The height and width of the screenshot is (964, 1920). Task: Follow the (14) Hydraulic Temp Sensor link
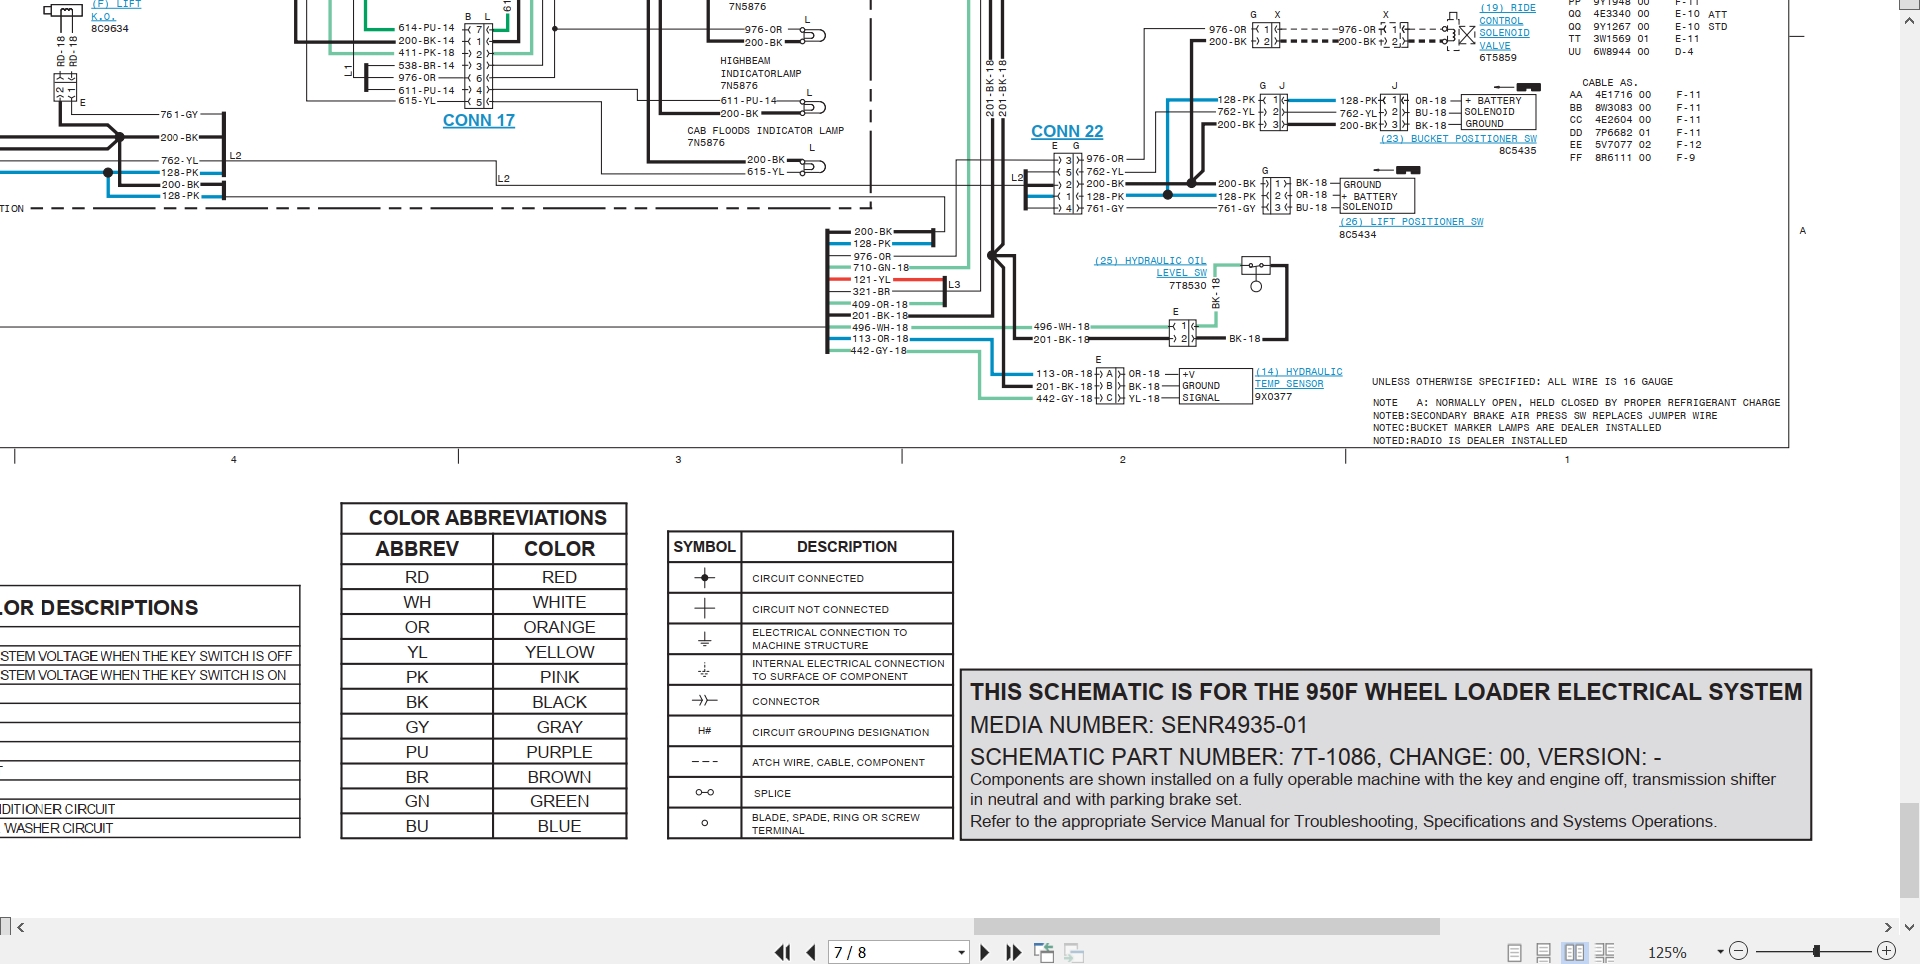[1299, 378]
